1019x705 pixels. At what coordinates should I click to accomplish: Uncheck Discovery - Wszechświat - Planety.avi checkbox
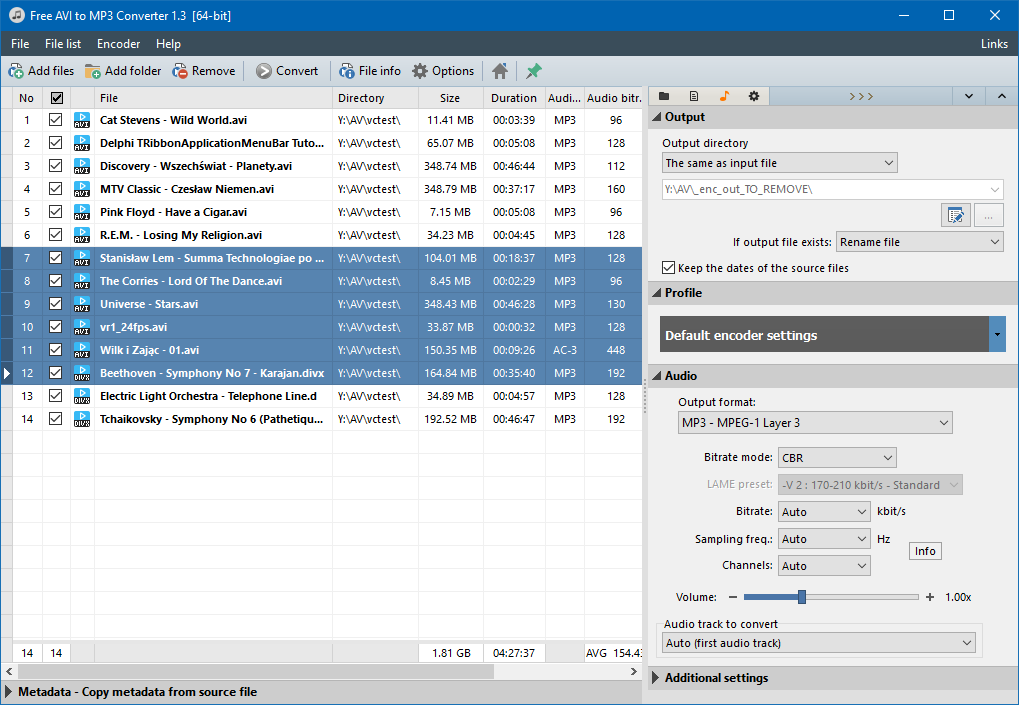[56, 166]
